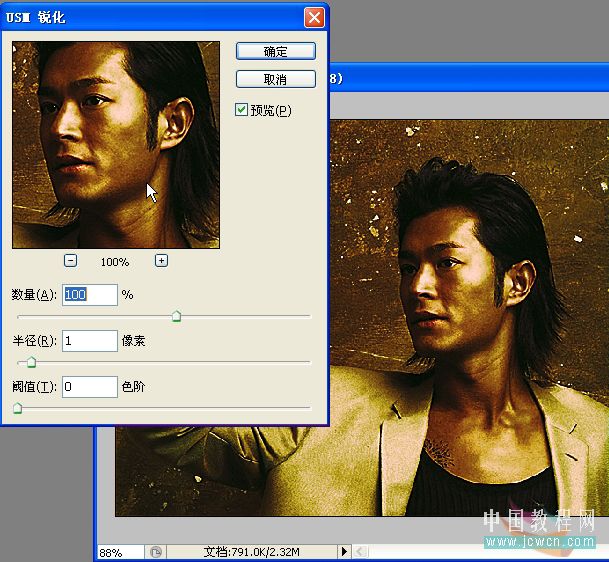This screenshot has width=609, height=562.
Task: Click the horizontal scrollbar left arrow
Action: 360,552
